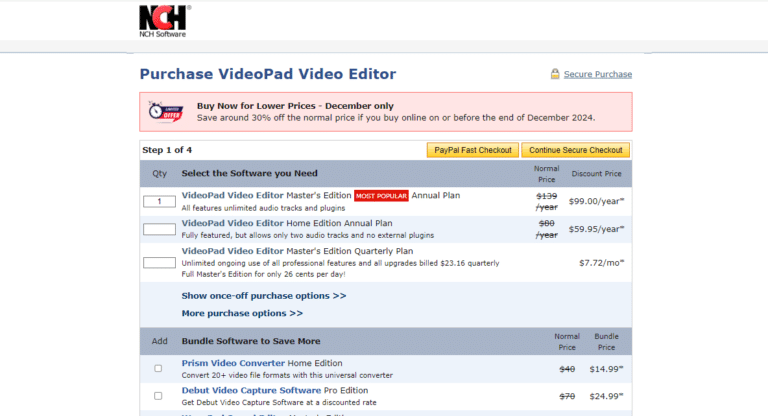
Task: Click the padlock icon beside Secure Purchase
Action: 555,74
